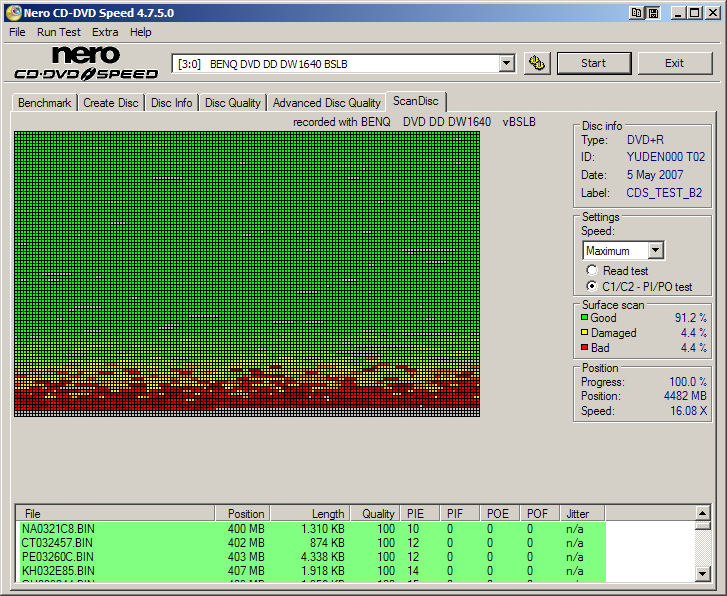727x596 pixels.
Task: Click the surface scan block map
Action: [247, 274]
